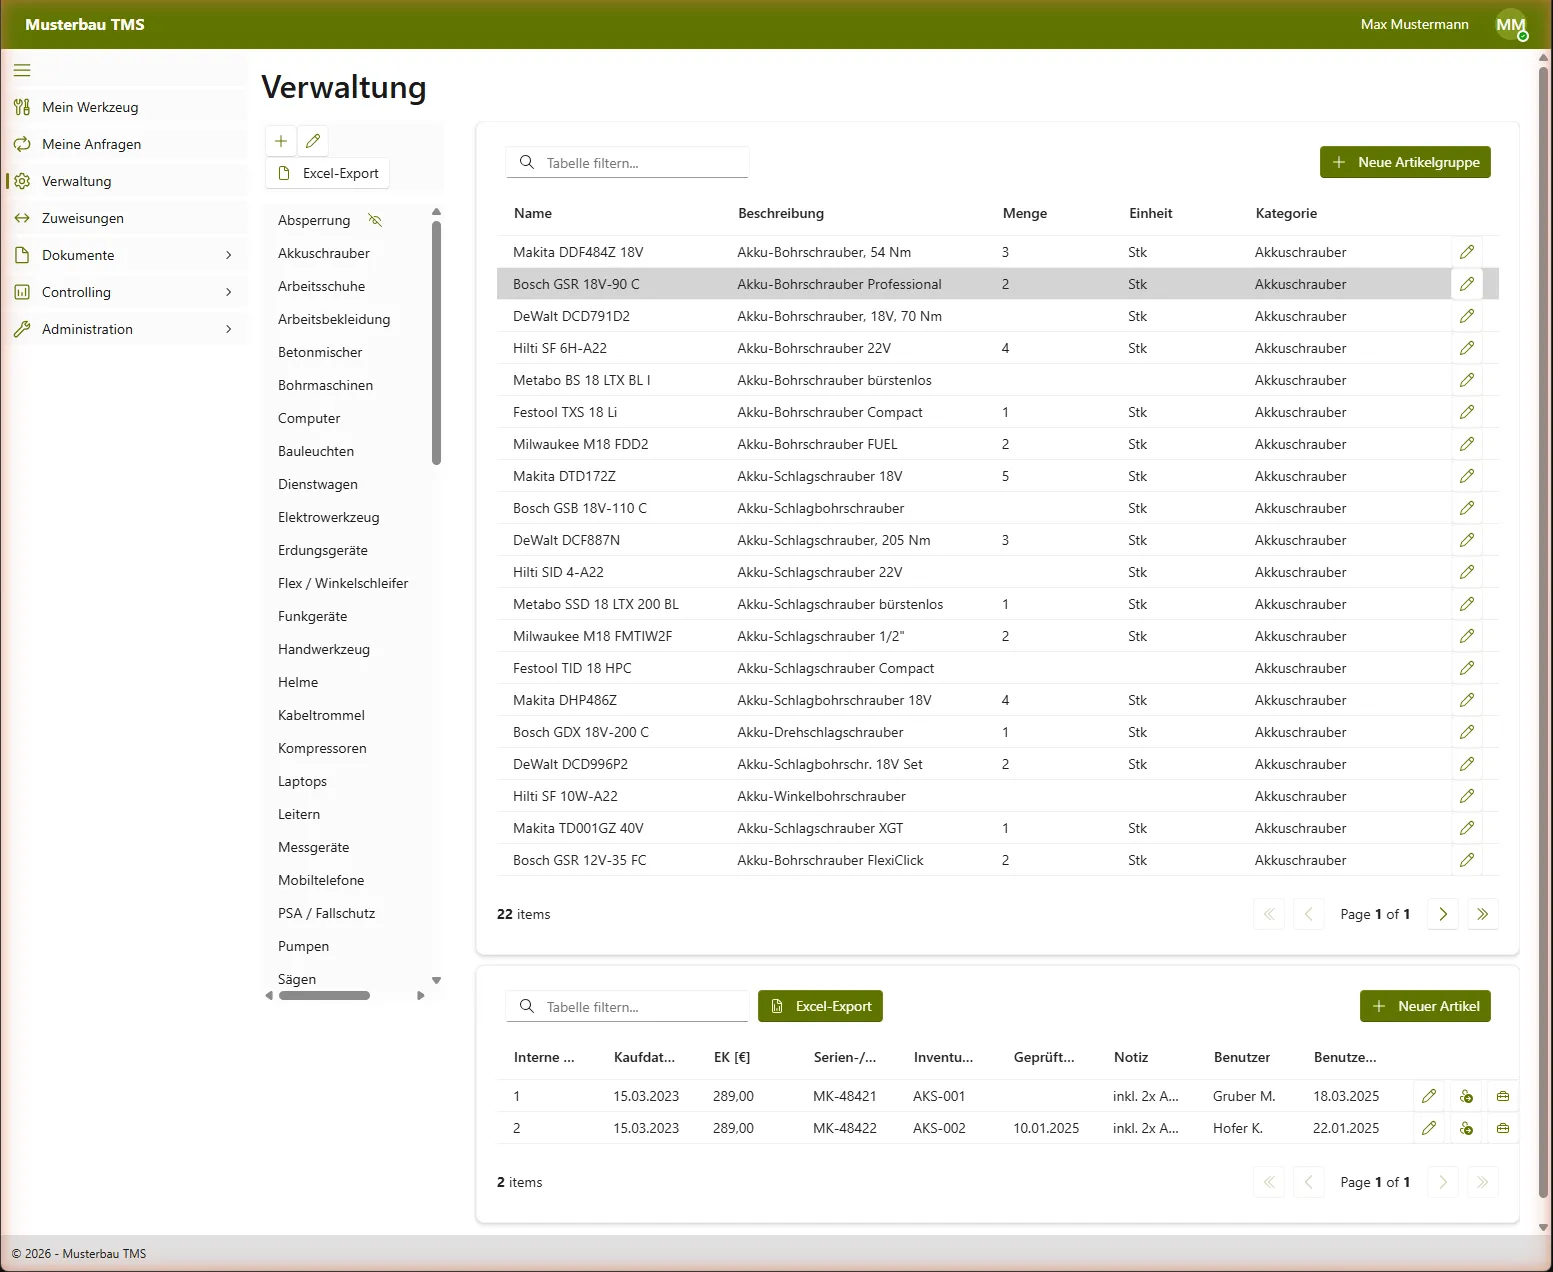Select Zuweisungen in the sidebar
1553x1272 pixels.
point(82,217)
